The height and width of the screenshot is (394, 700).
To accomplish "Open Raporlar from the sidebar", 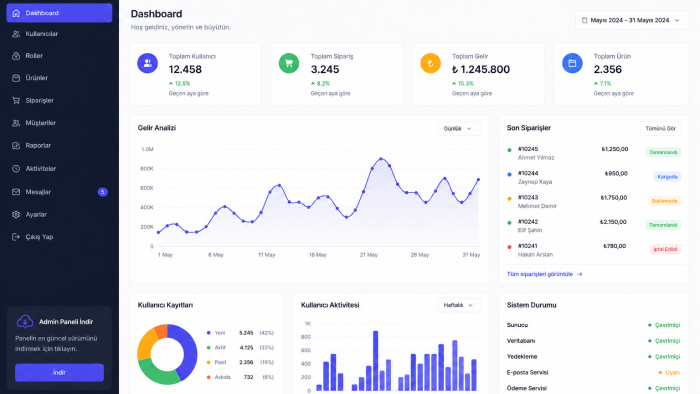I will (59, 145).
